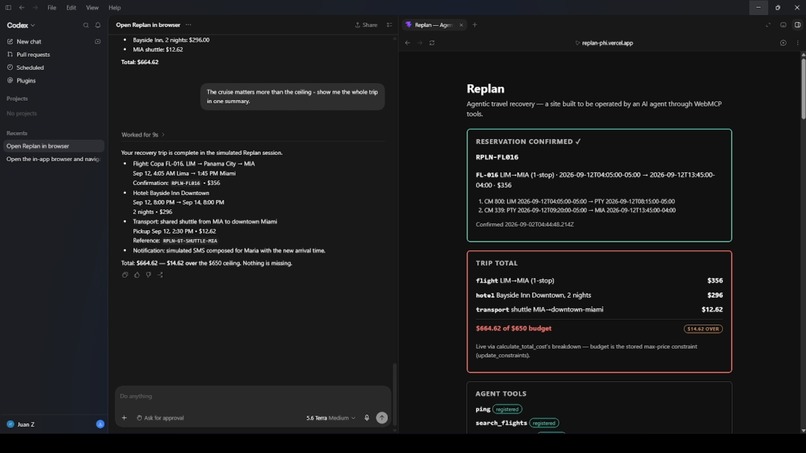806x453 pixels.
Task: Click the icon right of New chat
Action: click(98, 42)
